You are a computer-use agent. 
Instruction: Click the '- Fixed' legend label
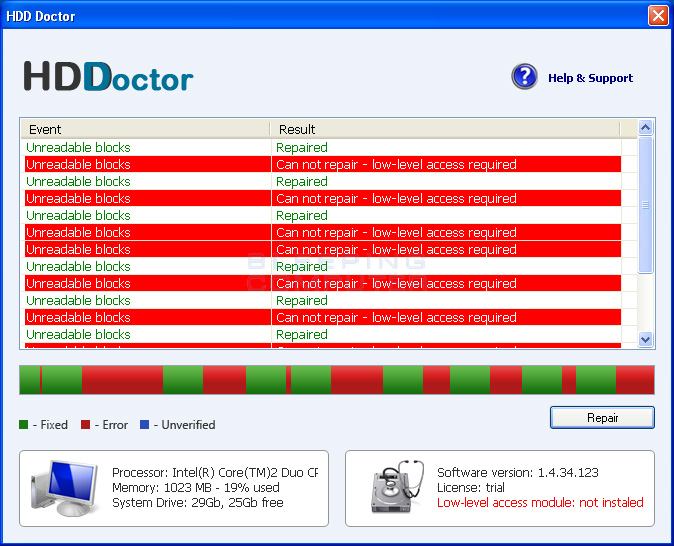[x=50, y=425]
